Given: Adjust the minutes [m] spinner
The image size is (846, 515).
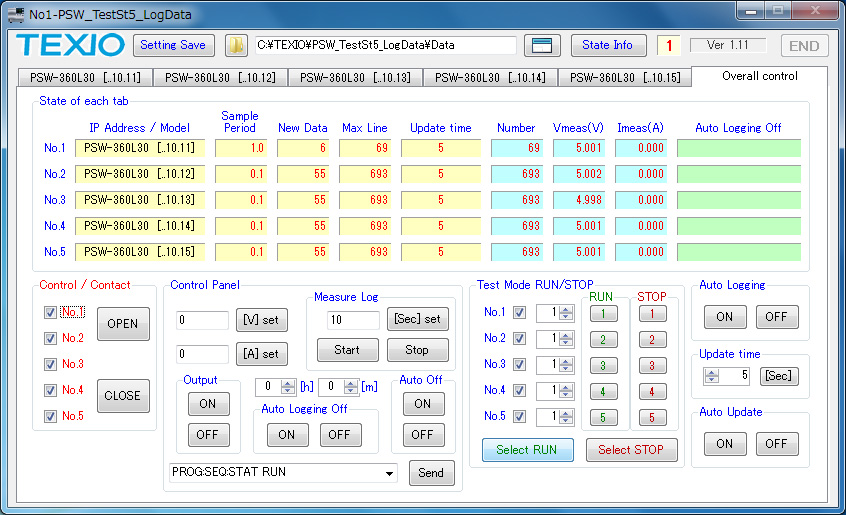Looking at the screenshot, I should click(x=351, y=387).
